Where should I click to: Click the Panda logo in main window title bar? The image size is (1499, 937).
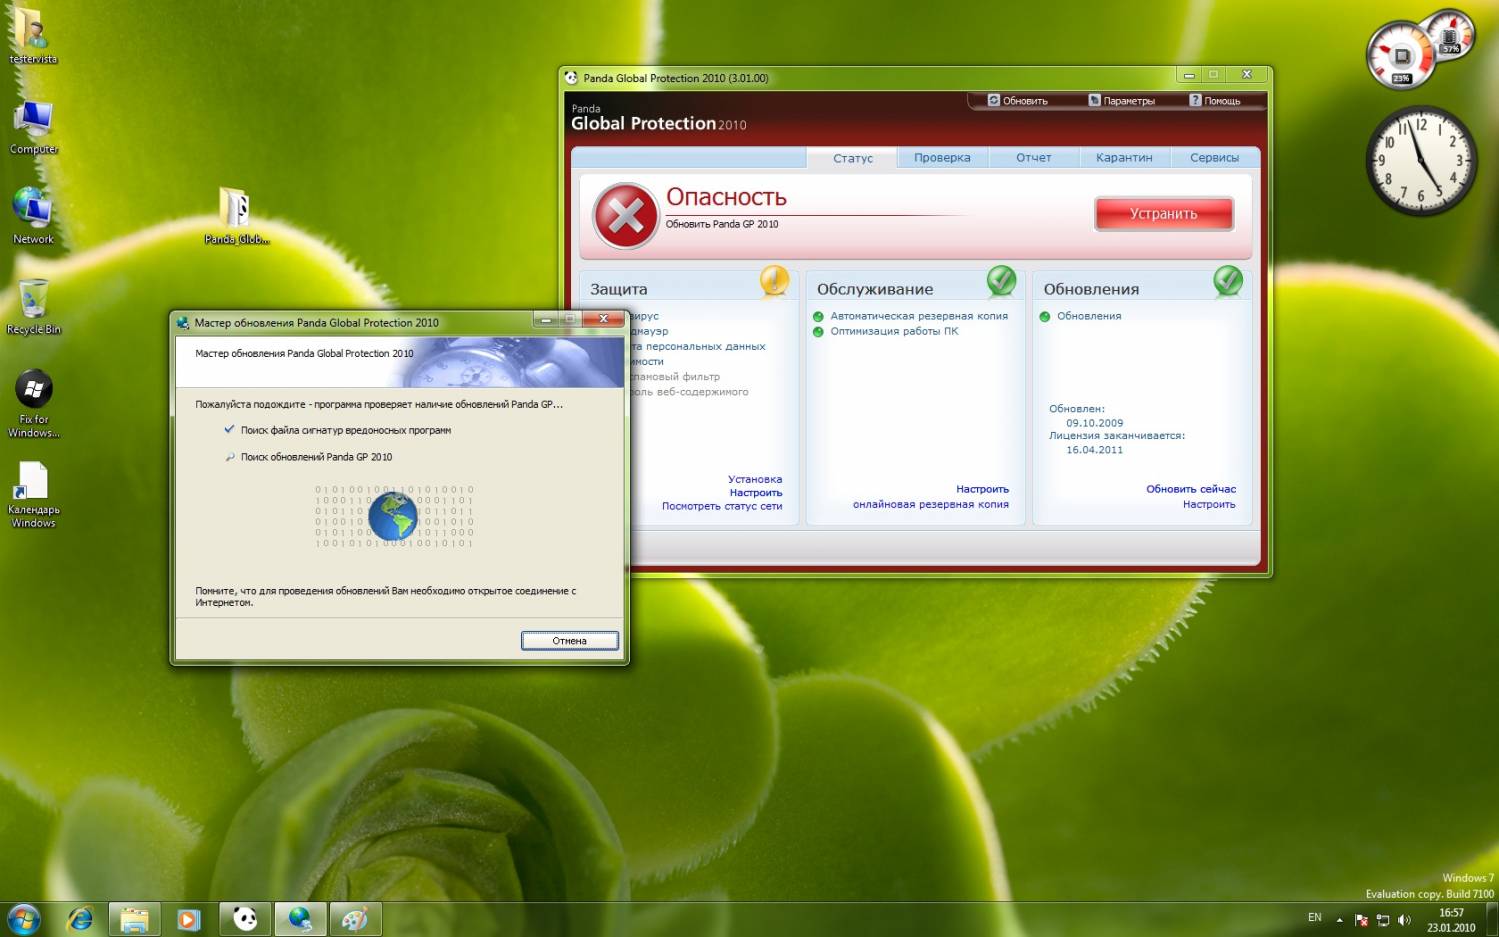[571, 78]
